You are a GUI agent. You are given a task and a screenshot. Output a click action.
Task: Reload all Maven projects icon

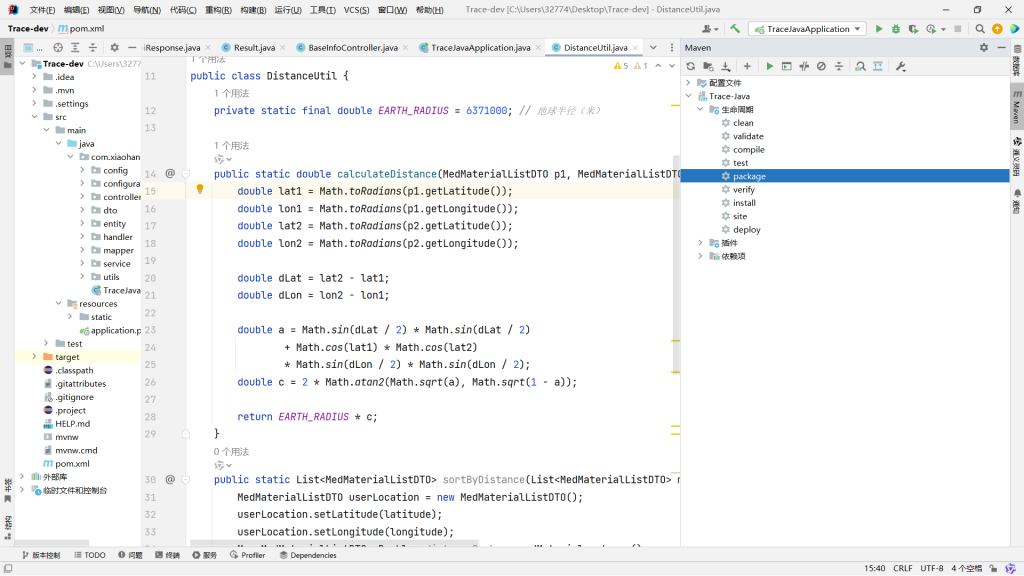pos(690,66)
